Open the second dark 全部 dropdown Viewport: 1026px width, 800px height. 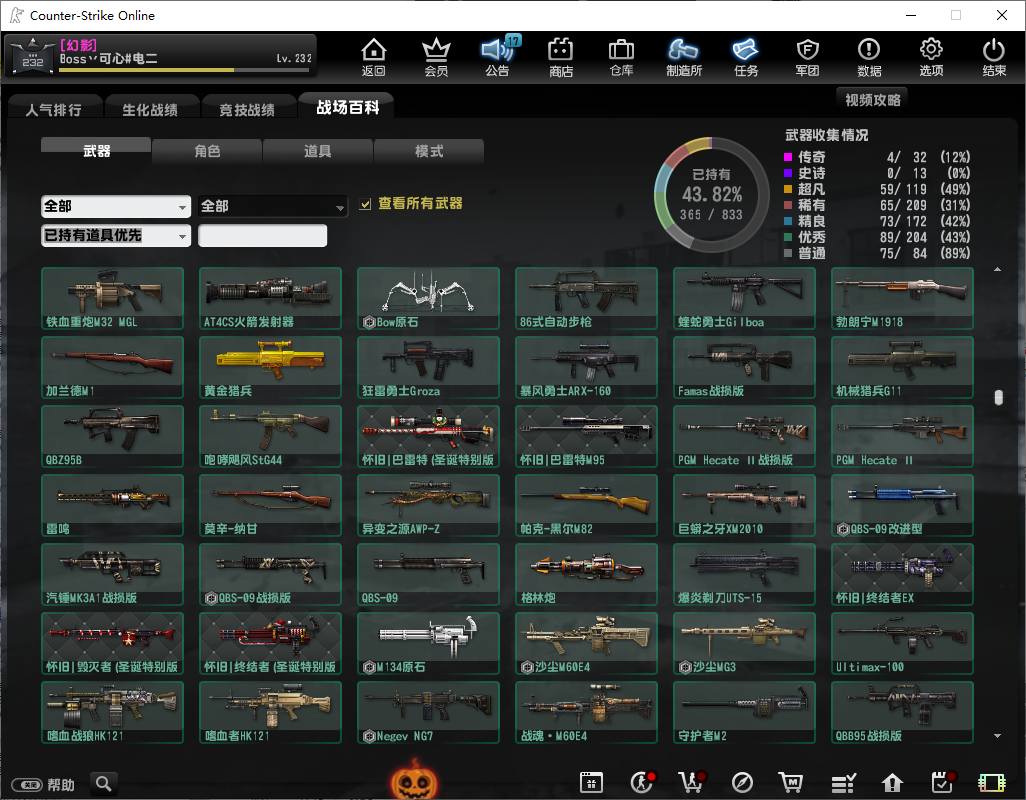pos(272,207)
